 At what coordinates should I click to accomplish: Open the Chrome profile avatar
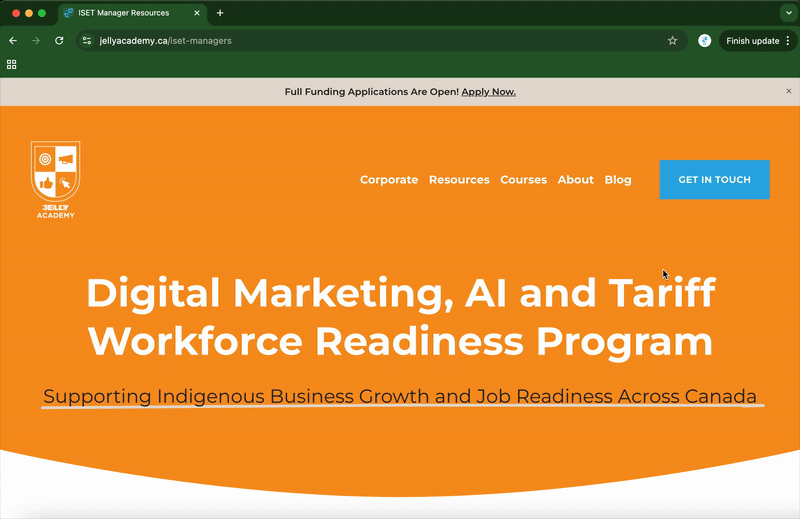coord(705,41)
